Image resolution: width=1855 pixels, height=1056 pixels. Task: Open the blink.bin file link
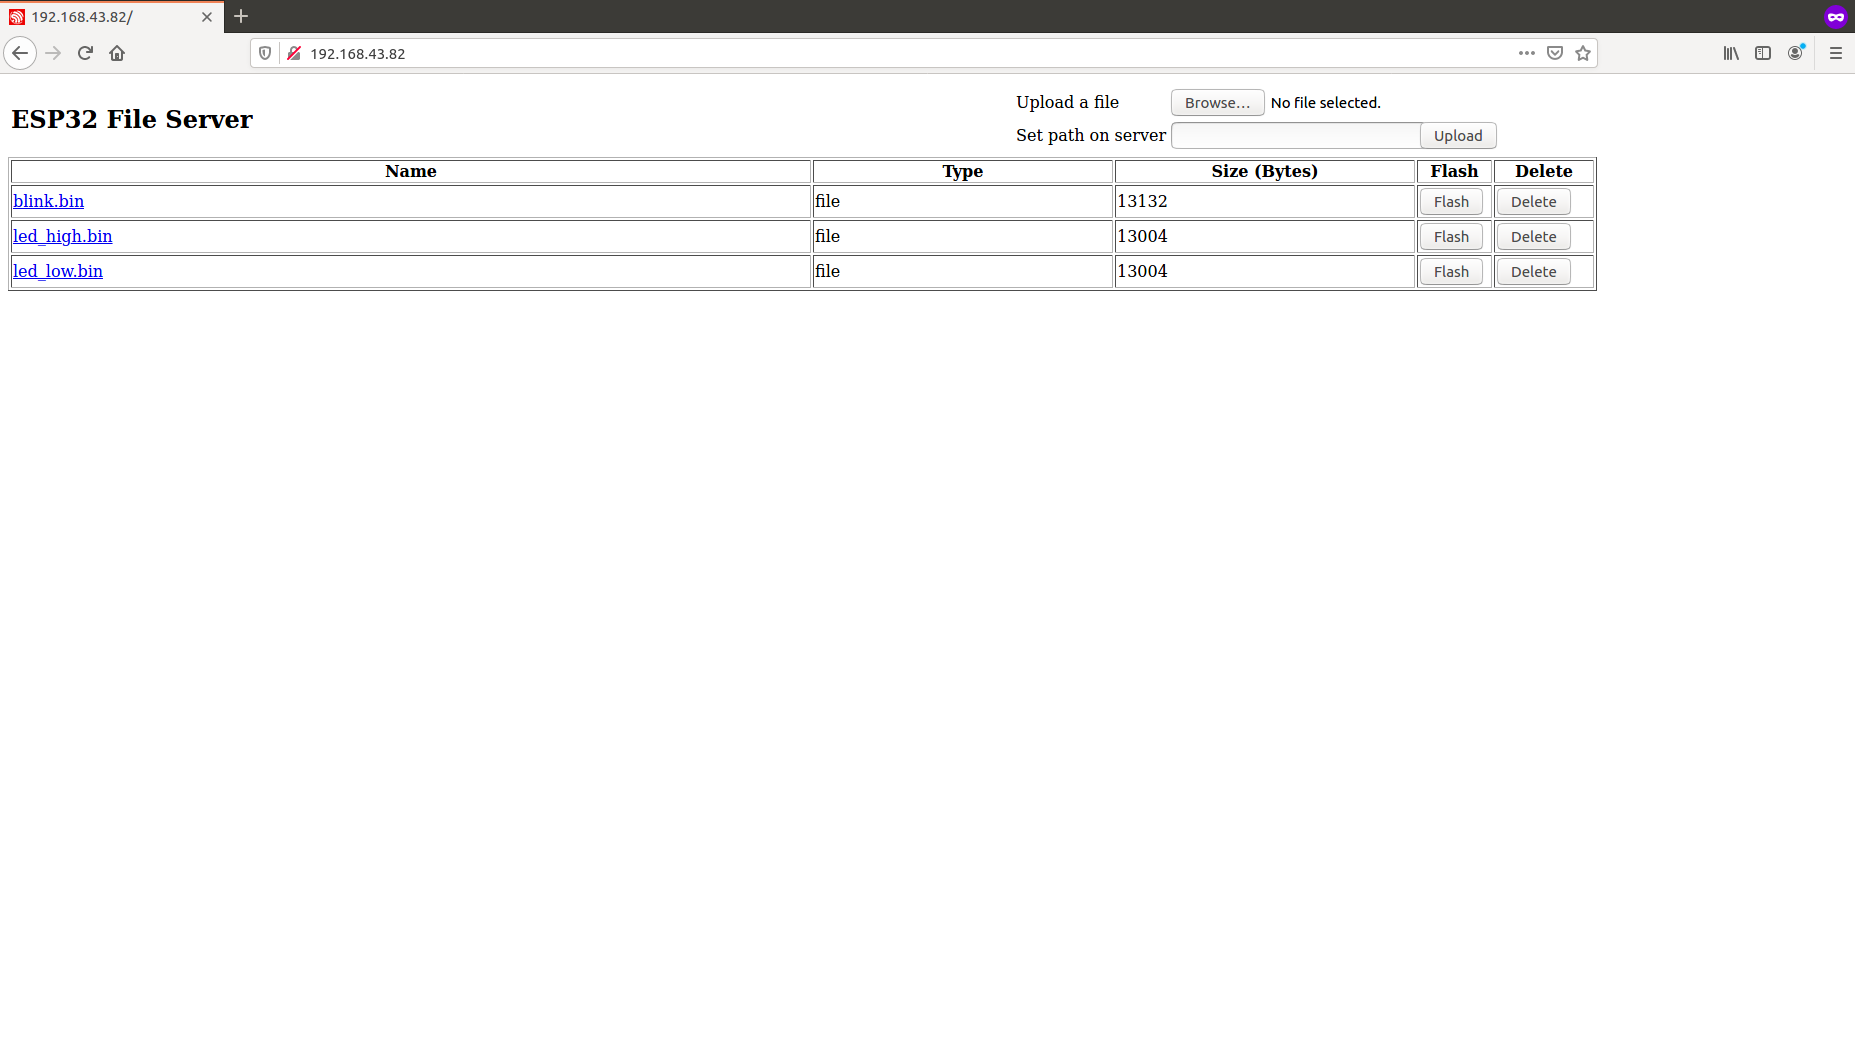coord(48,201)
